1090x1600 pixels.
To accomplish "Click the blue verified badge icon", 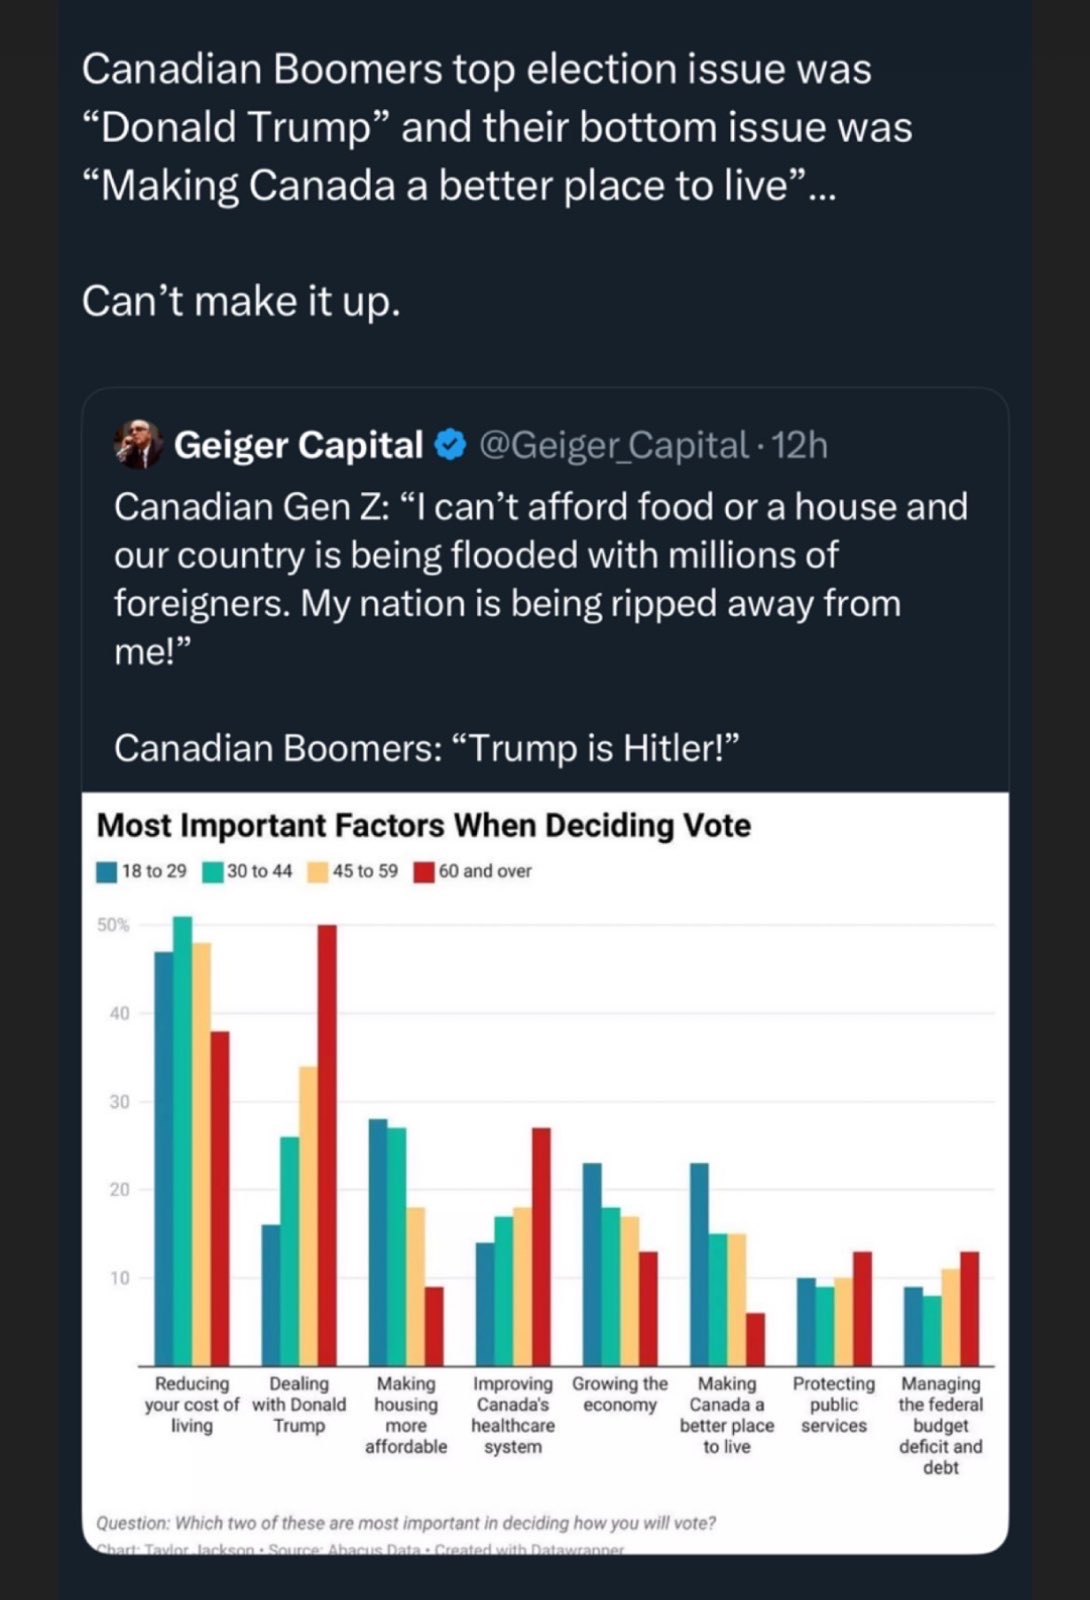I will (x=452, y=445).
